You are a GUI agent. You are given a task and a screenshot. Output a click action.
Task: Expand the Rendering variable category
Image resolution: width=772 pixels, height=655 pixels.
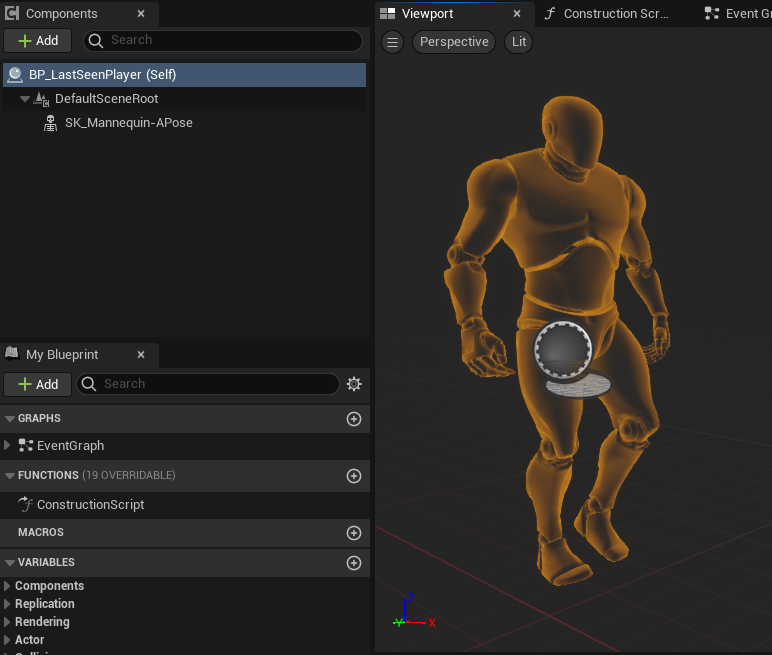point(7,622)
